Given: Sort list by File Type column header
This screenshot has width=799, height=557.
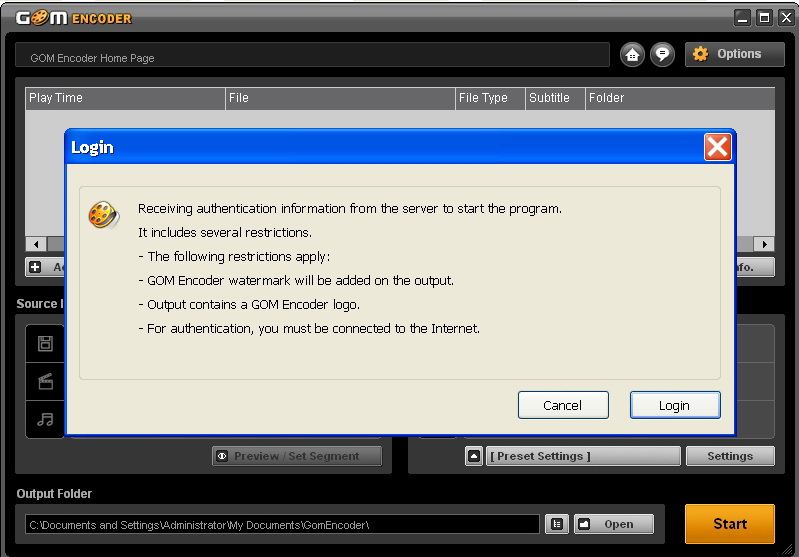Looking at the screenshot, I should tap(489, 98).
